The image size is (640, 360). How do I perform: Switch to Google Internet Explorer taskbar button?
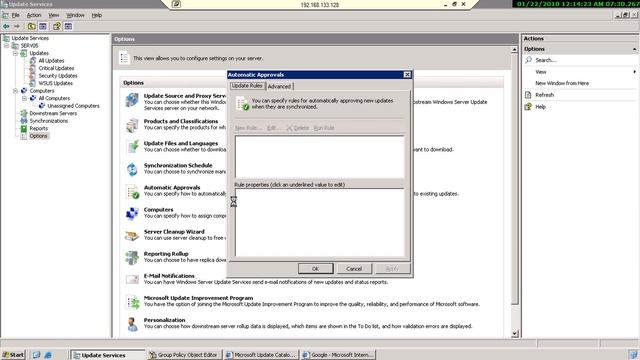(338, 355)
